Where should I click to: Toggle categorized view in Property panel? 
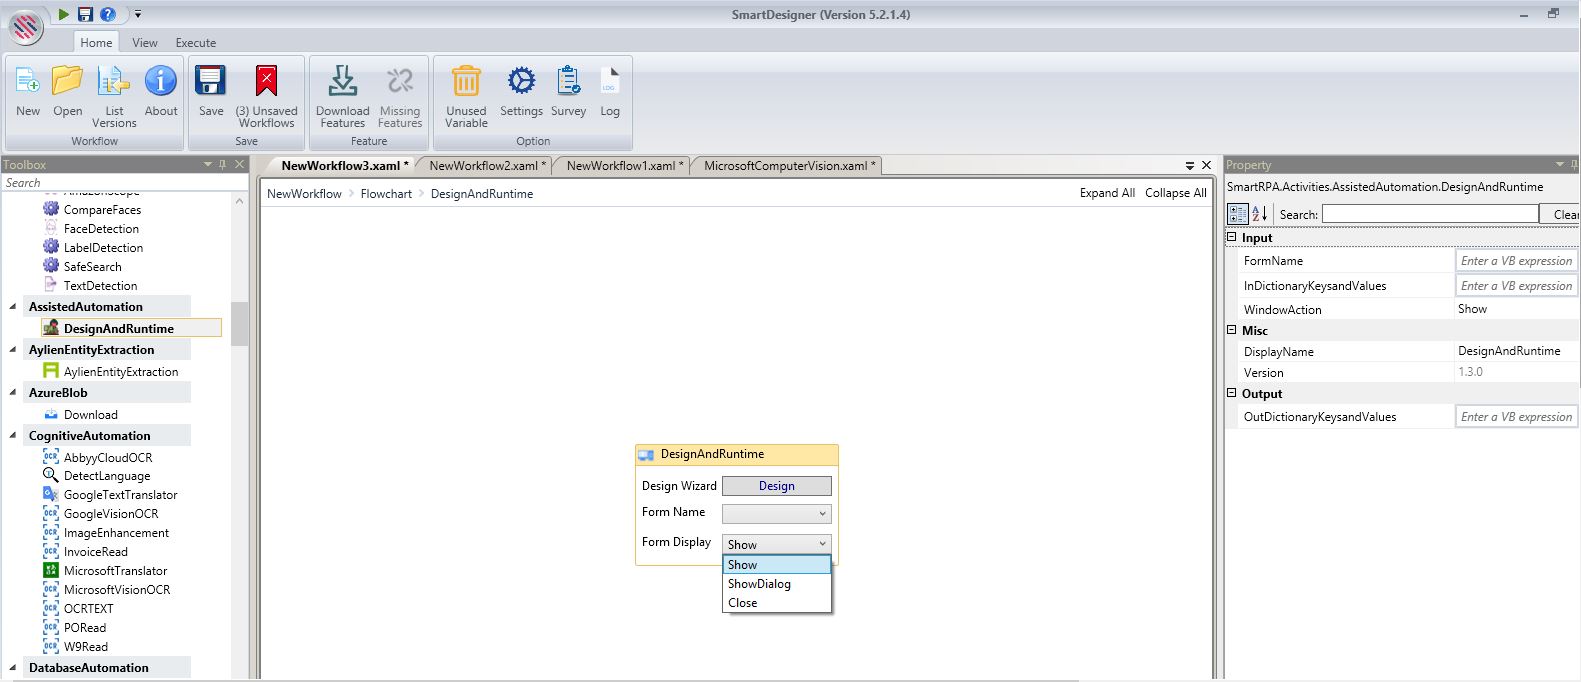pos(1238,214)
